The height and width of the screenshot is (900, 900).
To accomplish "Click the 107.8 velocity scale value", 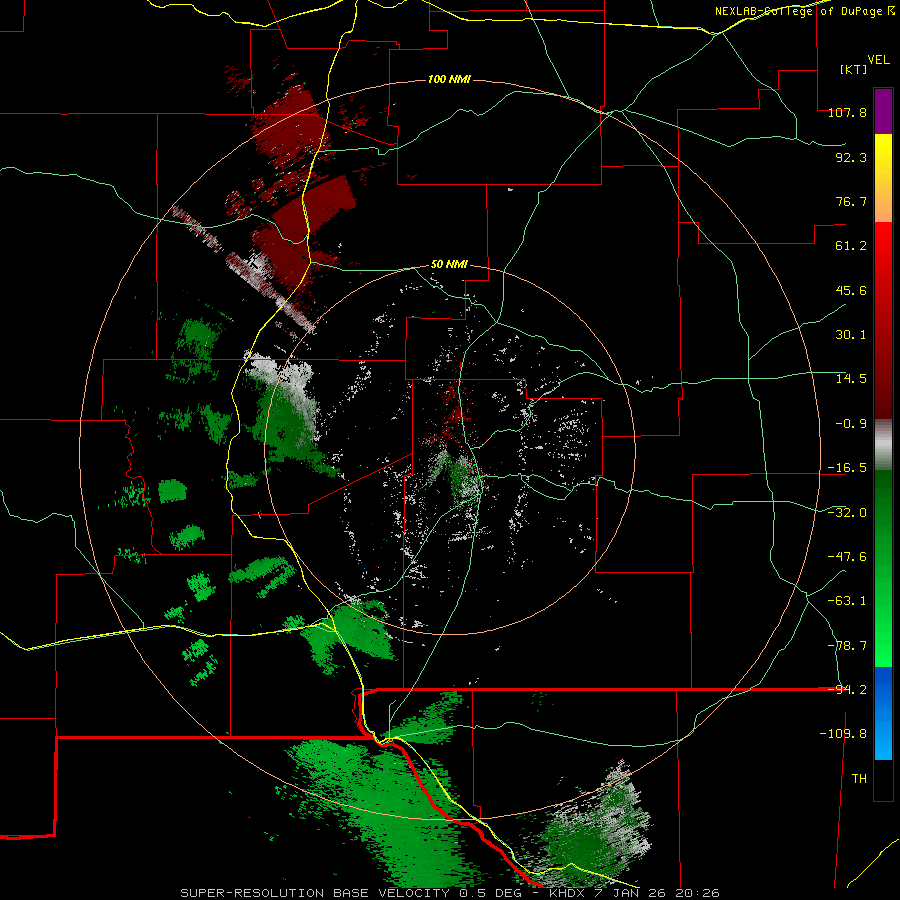I will tap(847, 112).
